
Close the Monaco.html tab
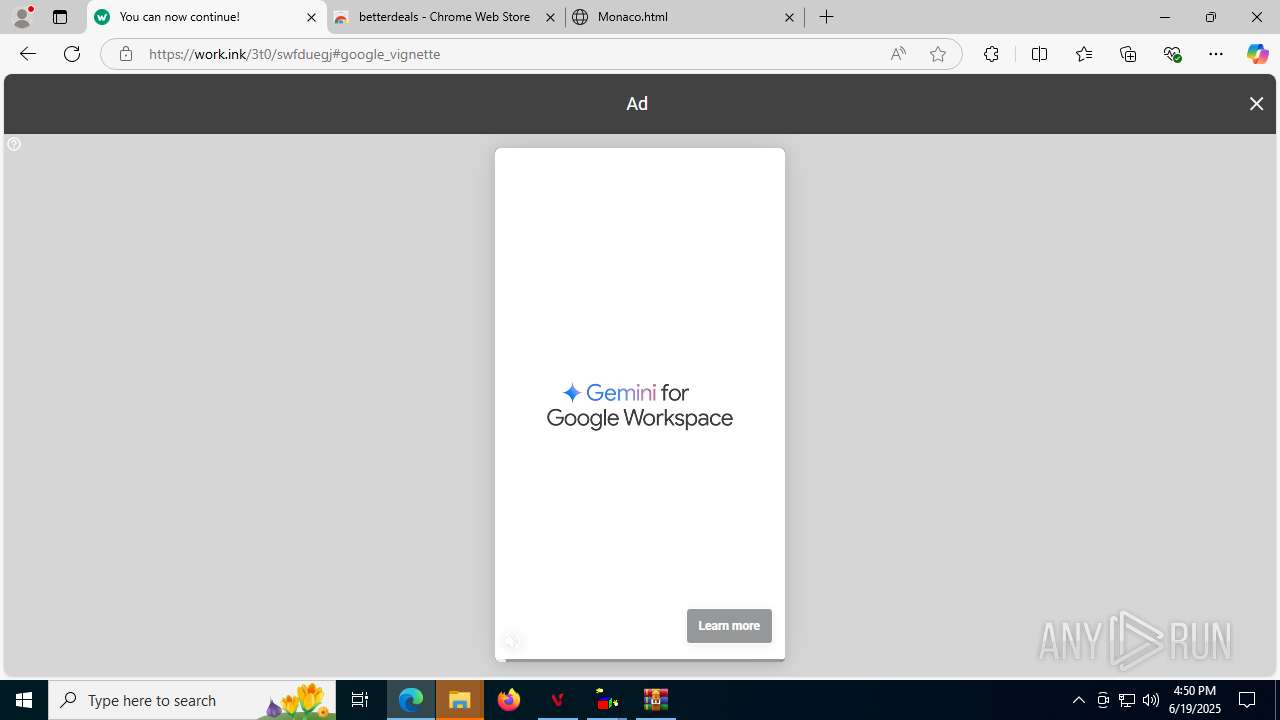pos(789,17)
